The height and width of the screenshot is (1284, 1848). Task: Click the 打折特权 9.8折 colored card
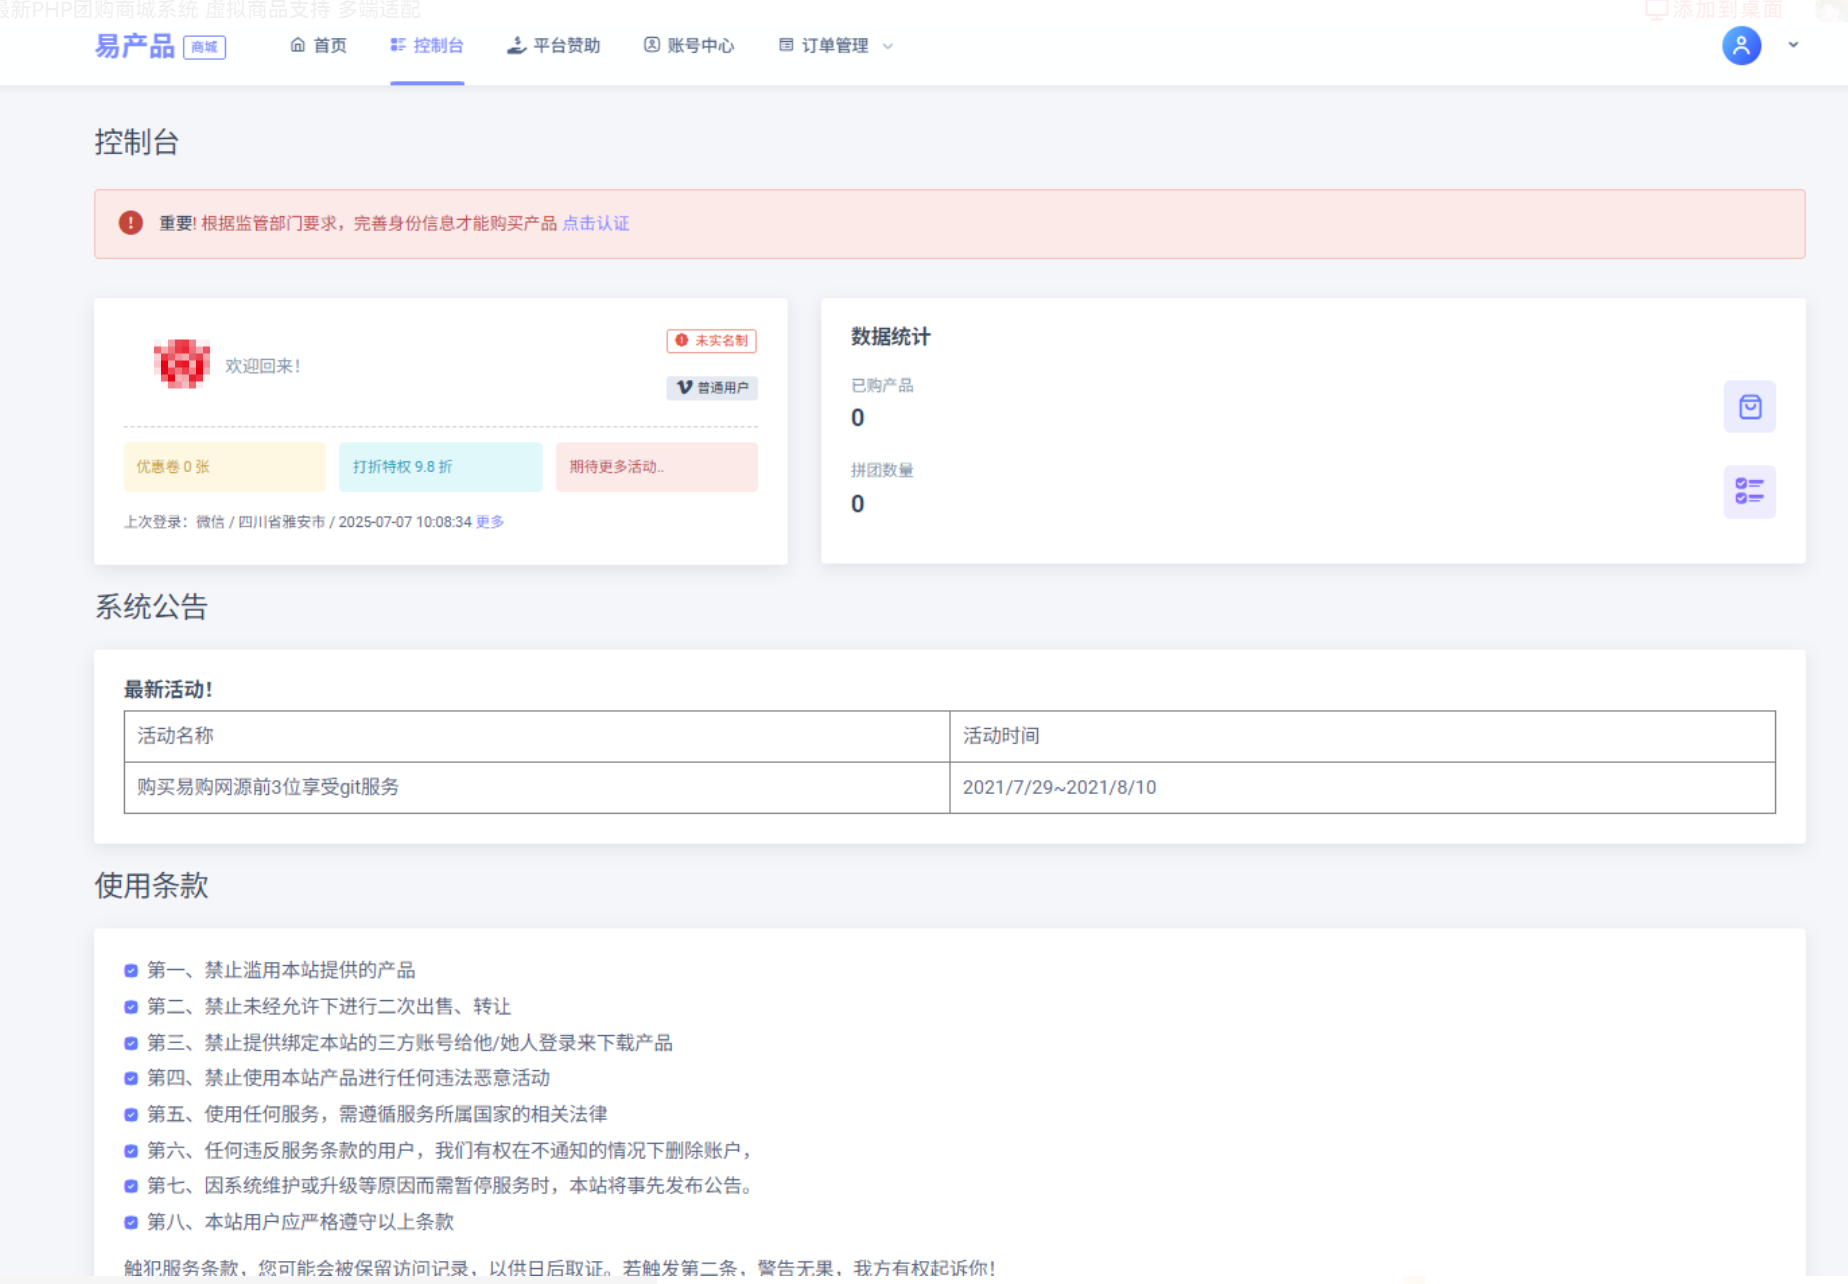click(440, 466)
